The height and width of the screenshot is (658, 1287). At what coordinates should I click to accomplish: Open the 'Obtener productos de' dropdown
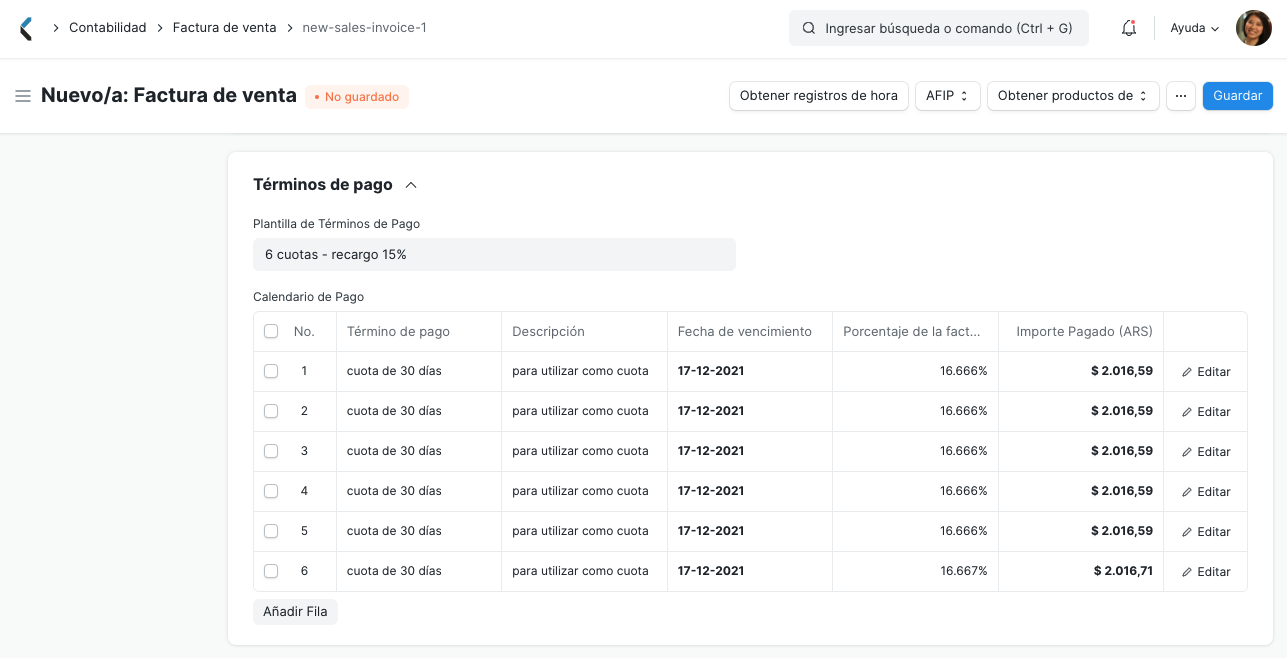(x=1072, y=95)
